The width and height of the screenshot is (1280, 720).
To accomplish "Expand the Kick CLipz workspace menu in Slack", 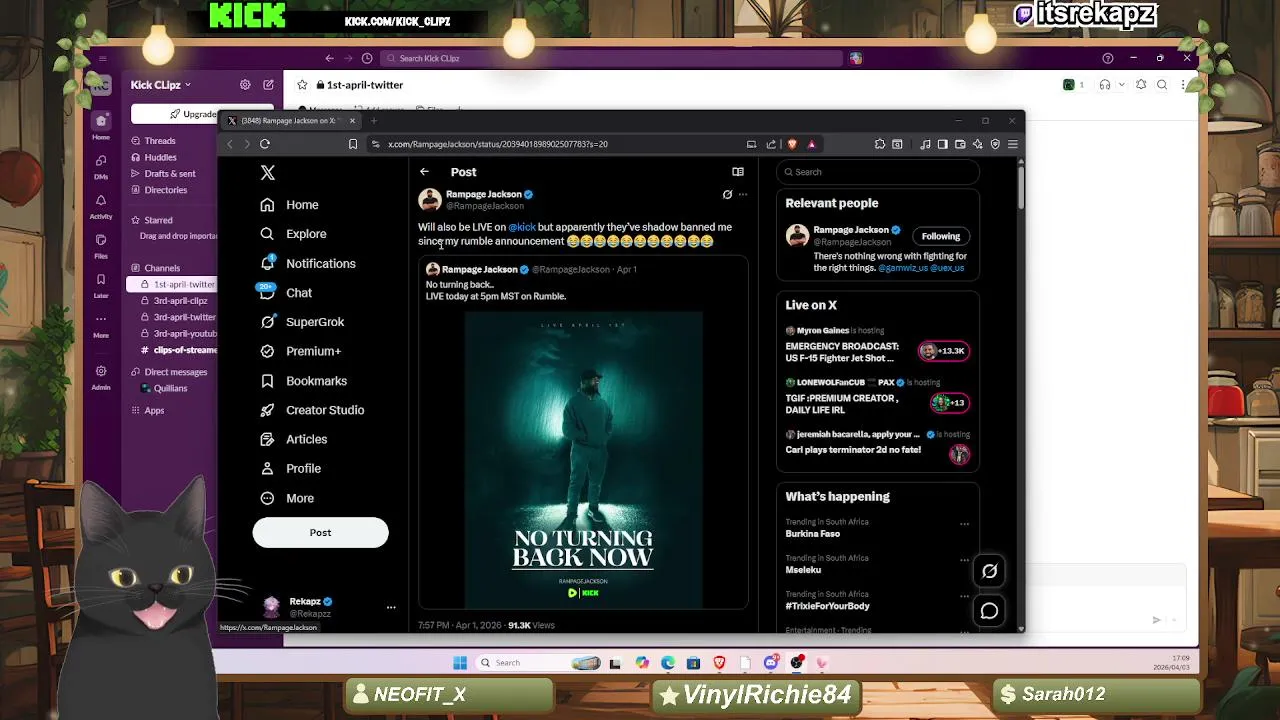I will pos(160,85).
